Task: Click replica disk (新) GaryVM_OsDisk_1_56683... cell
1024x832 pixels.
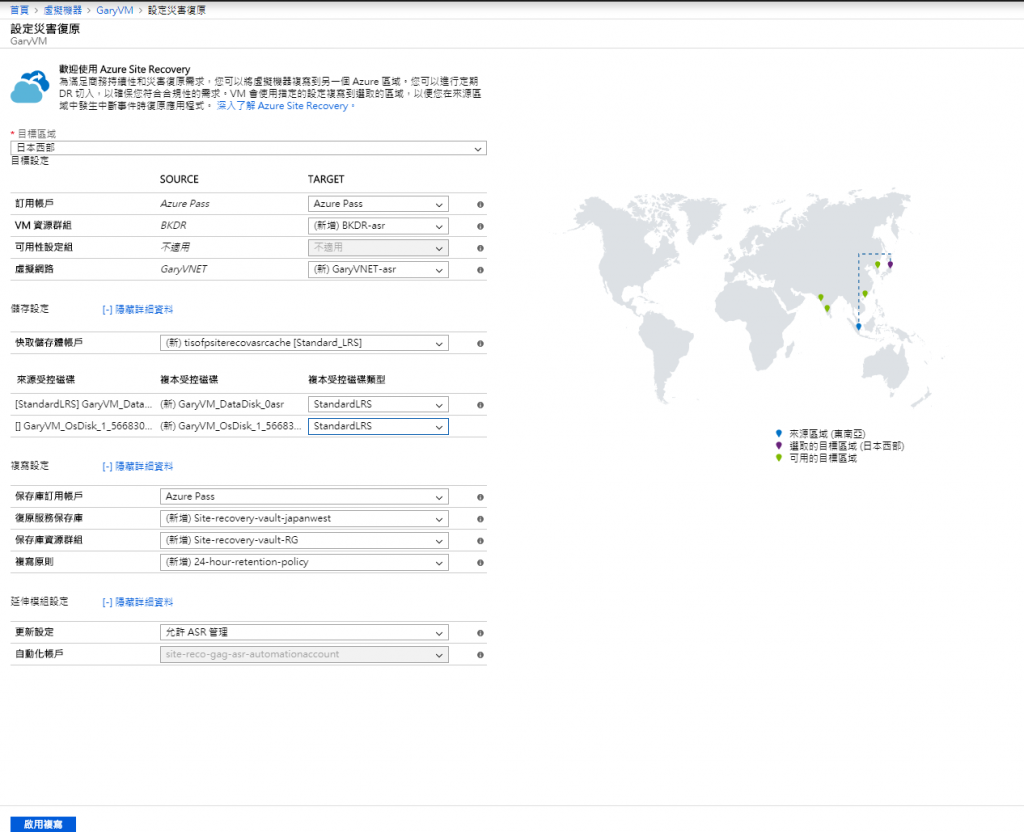Action: pos(231,426)
